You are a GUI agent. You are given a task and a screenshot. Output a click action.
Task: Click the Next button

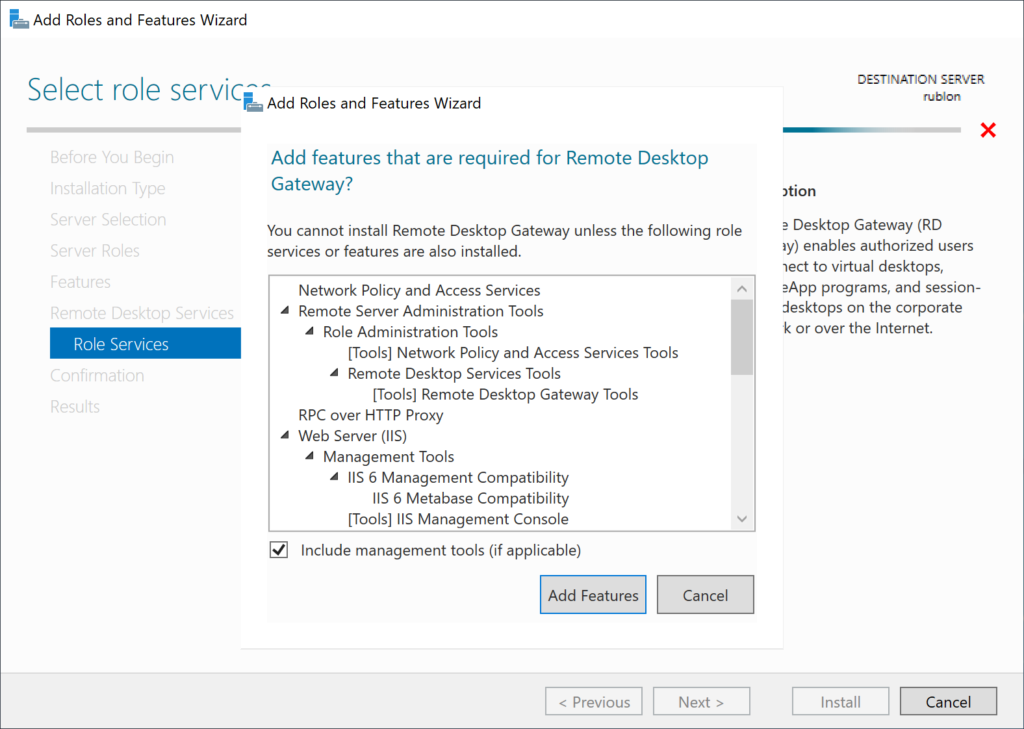(x=701, y=701)
